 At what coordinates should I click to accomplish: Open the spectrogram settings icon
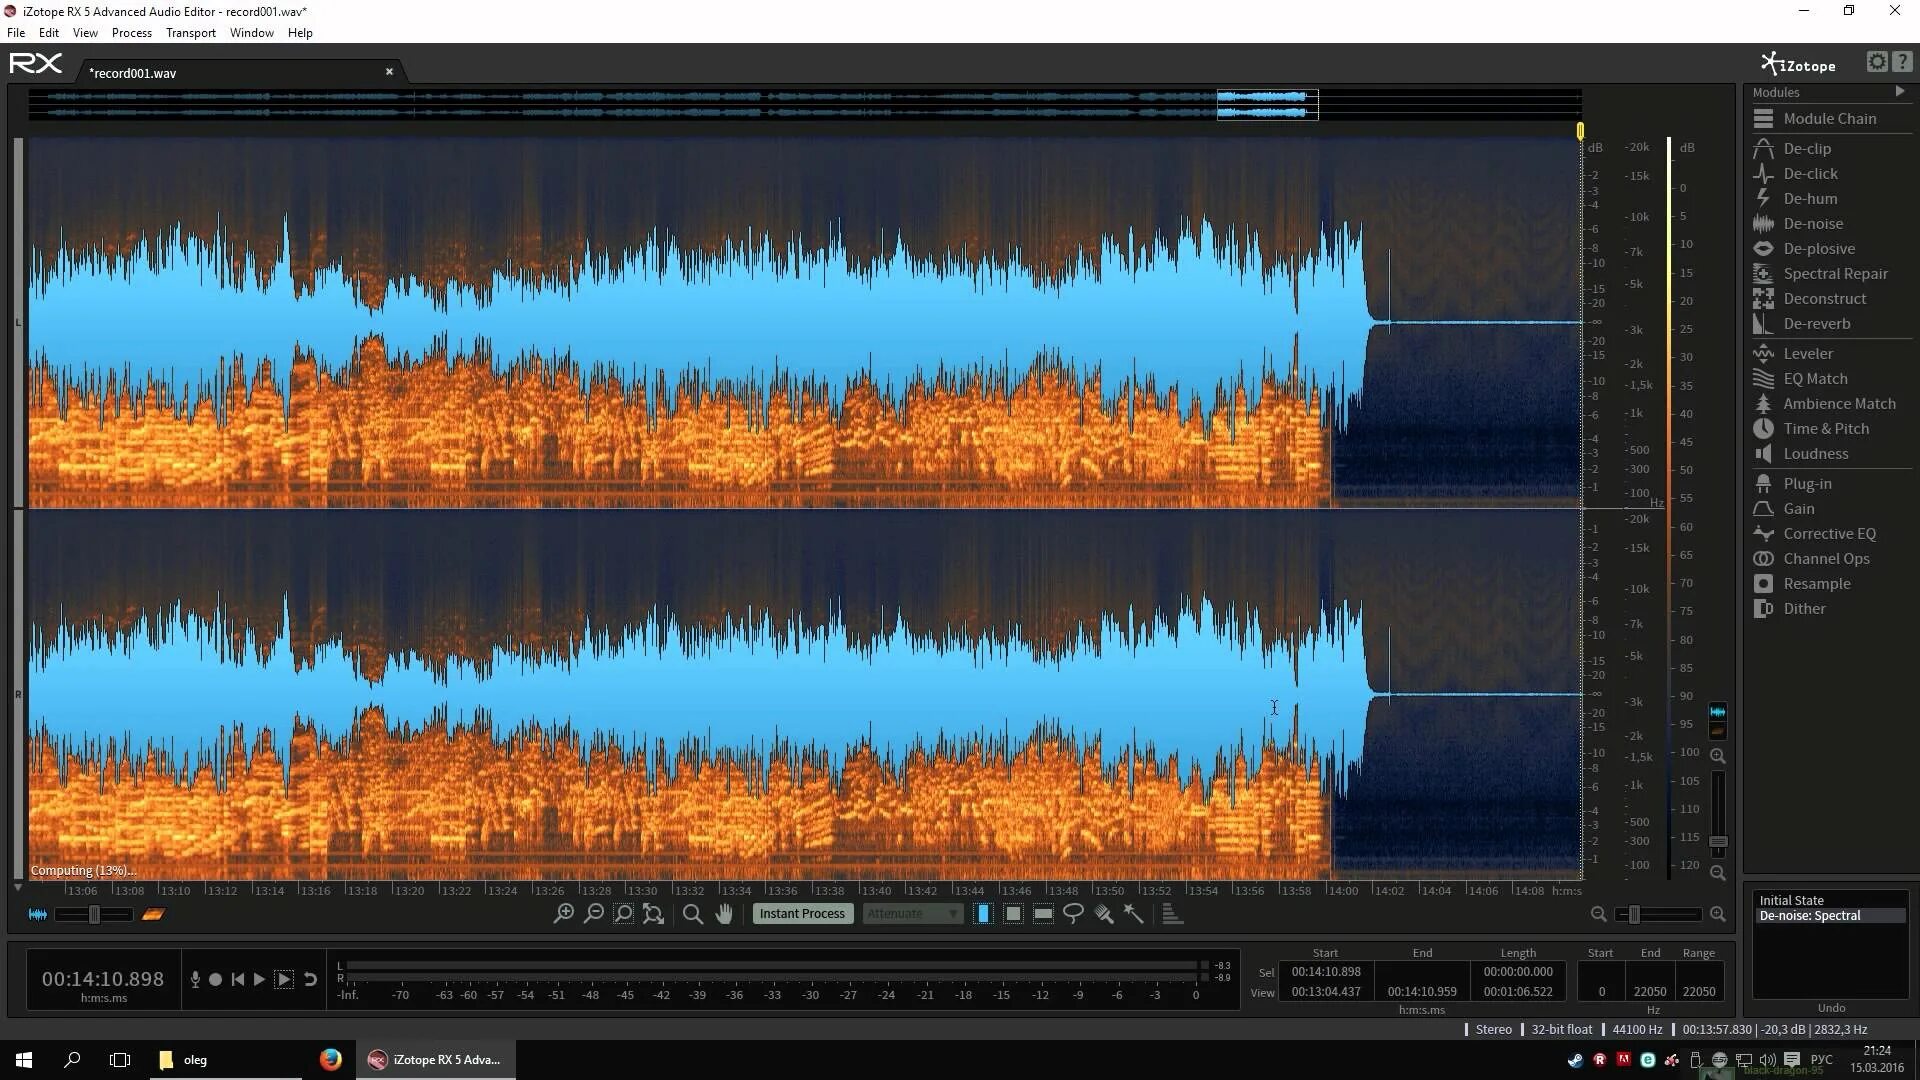click(x=1875, y=62)
